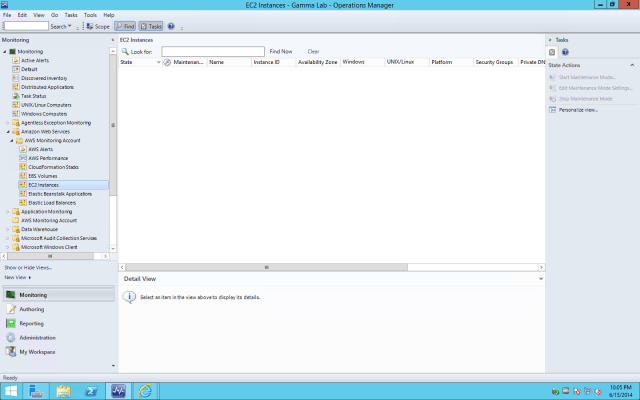This screenshot has height=400, width=640.
Task: Collapse State Actions section
Action: point(632,65)
